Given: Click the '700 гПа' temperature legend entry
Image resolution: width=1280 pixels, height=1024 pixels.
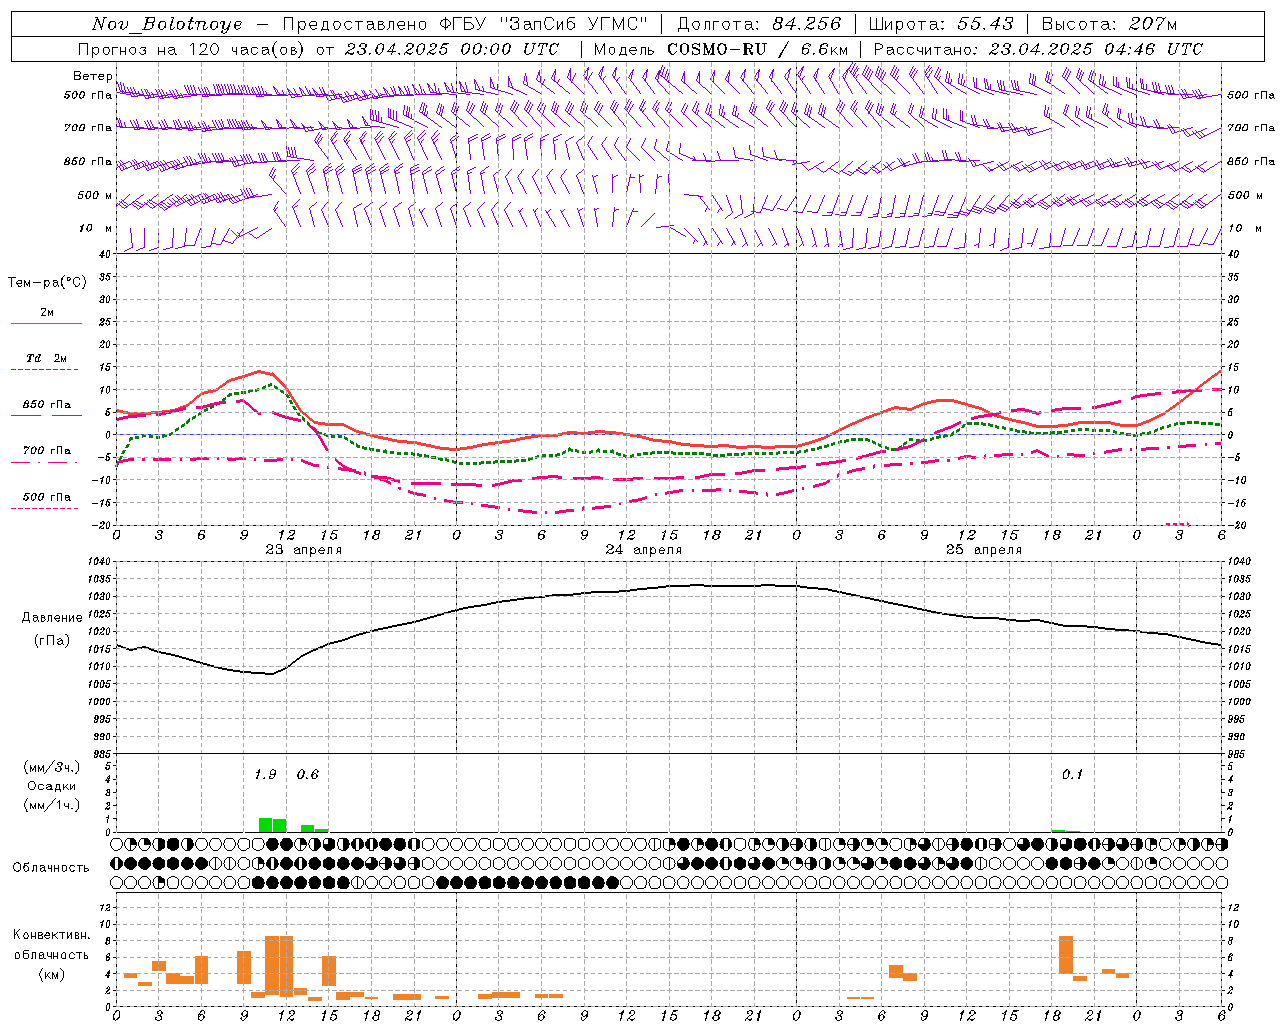Looking at the screenshot, I should coord(47,450).
